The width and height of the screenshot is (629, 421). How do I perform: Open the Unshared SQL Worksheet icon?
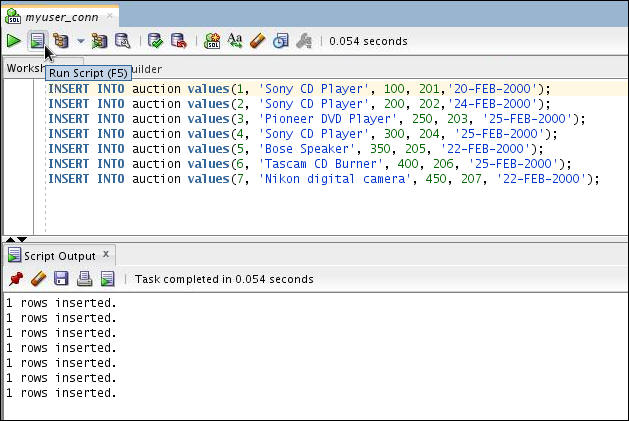pyautogui.click(x=212, y=41)
